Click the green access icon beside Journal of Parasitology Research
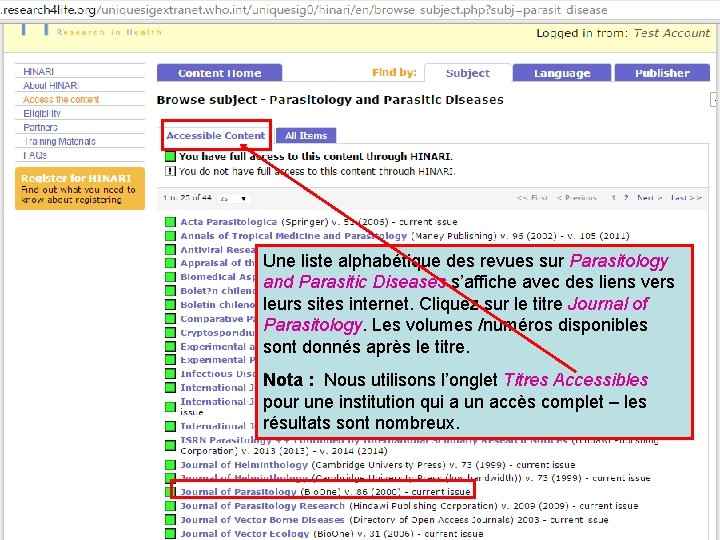Image resolution: width=720 pixels, height=540 pixels. [x=170, y=506]
